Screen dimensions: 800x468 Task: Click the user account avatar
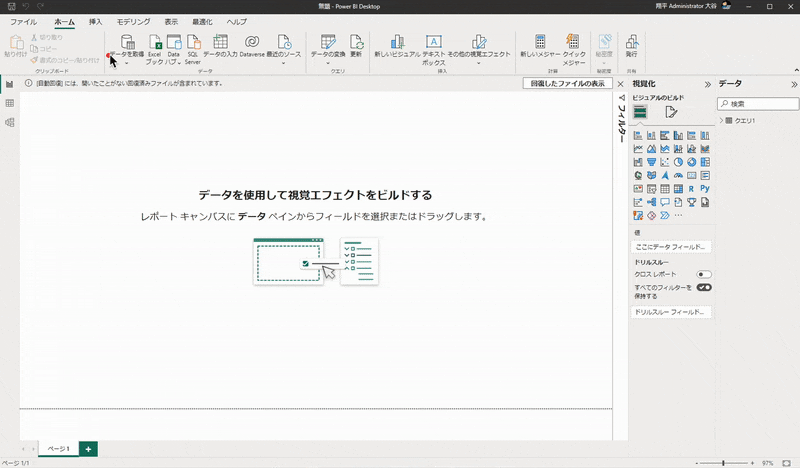(x=727, y=6)
